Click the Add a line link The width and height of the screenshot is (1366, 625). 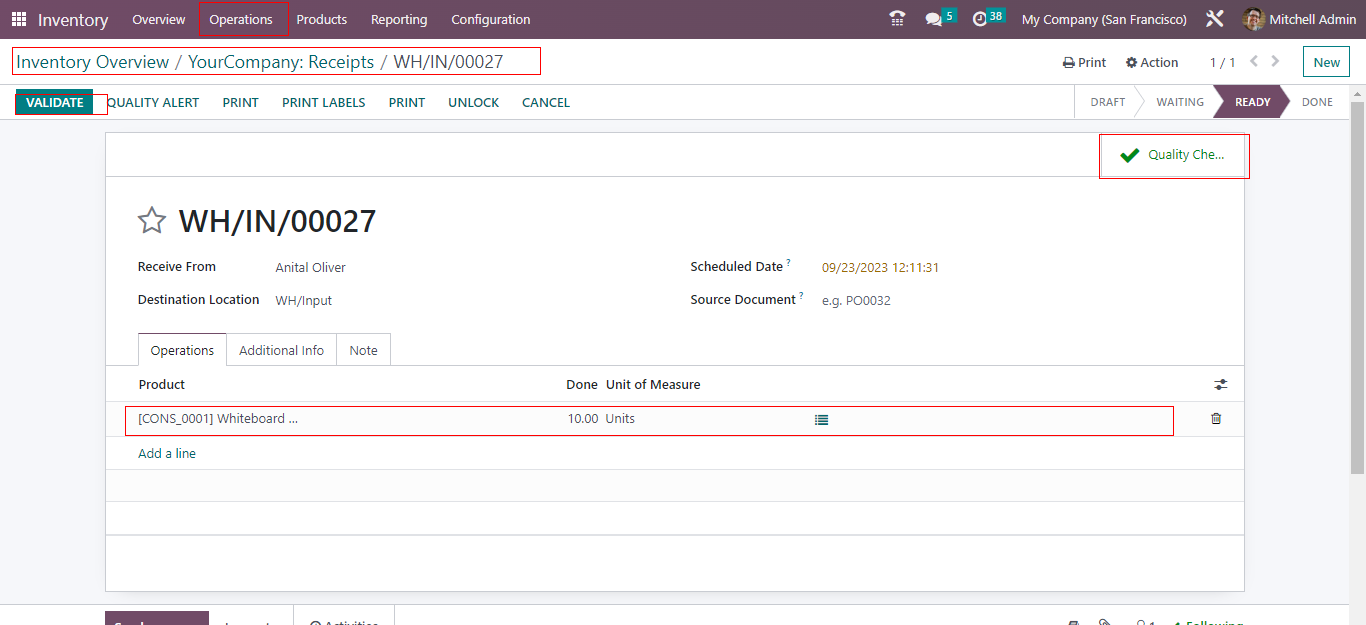[x=167, y=453]
